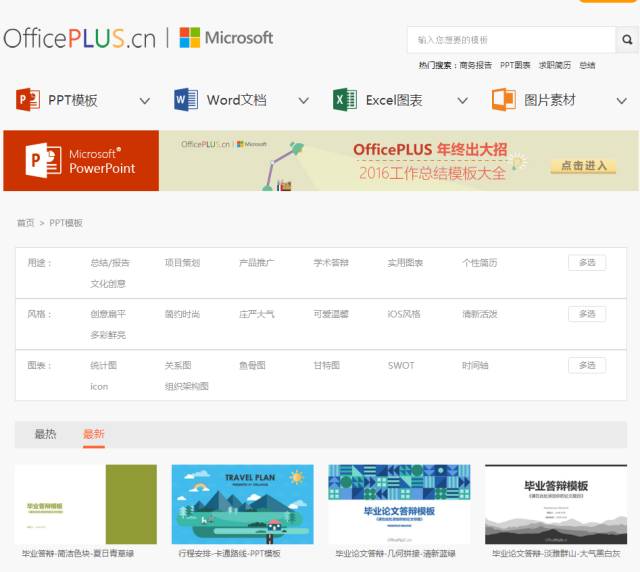Open the Word文档 menu label
The image size is (640, 572).
(x=237, y=100)
